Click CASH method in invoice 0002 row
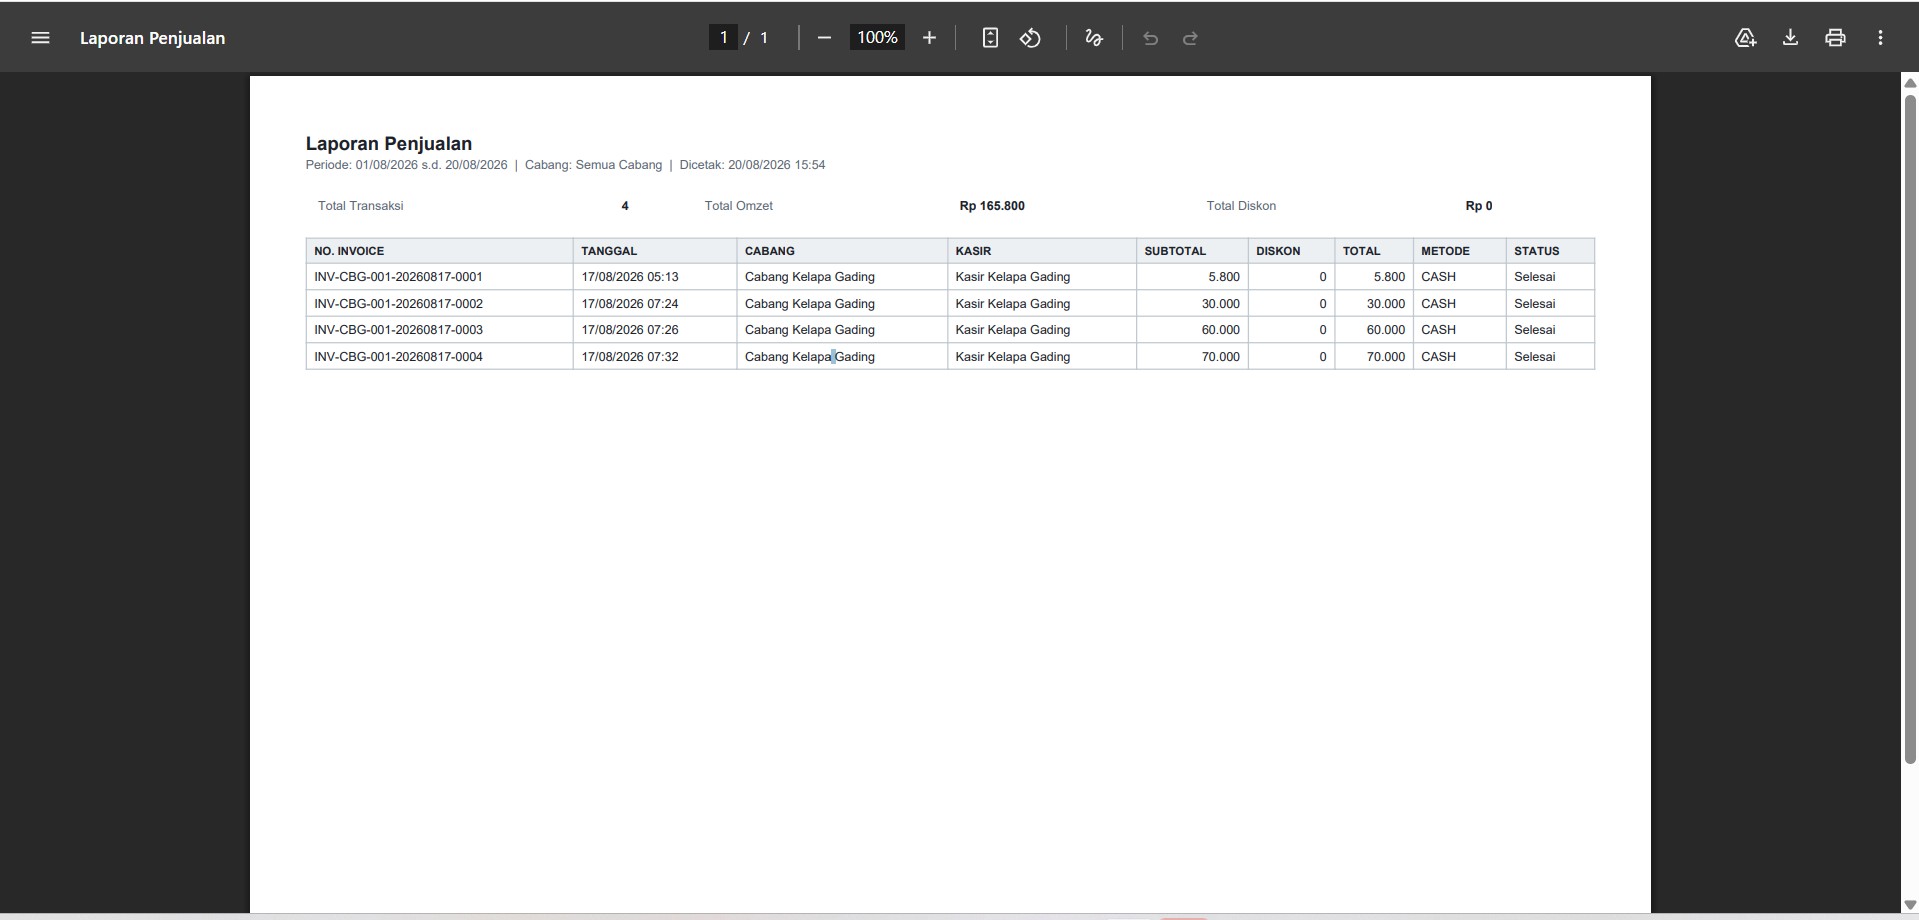This screenshot has height=920, width=1919. click(1438, 304)
